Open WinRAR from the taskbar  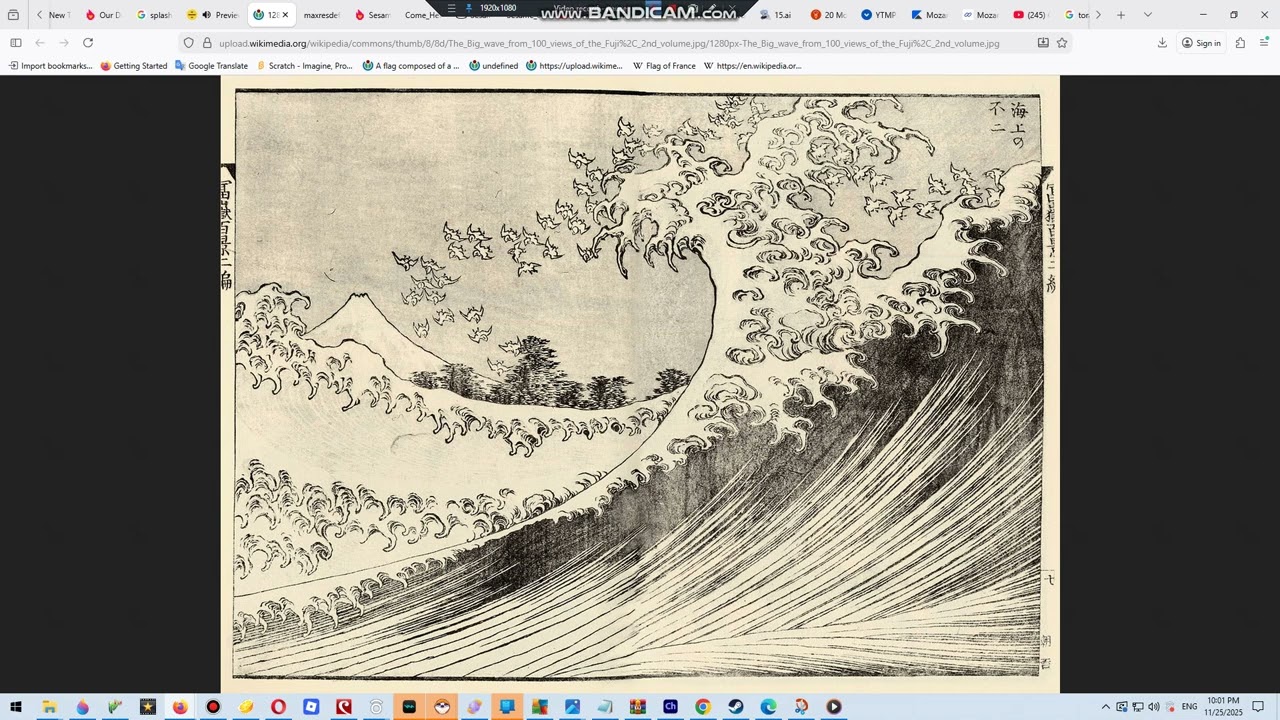pos(638,707)
